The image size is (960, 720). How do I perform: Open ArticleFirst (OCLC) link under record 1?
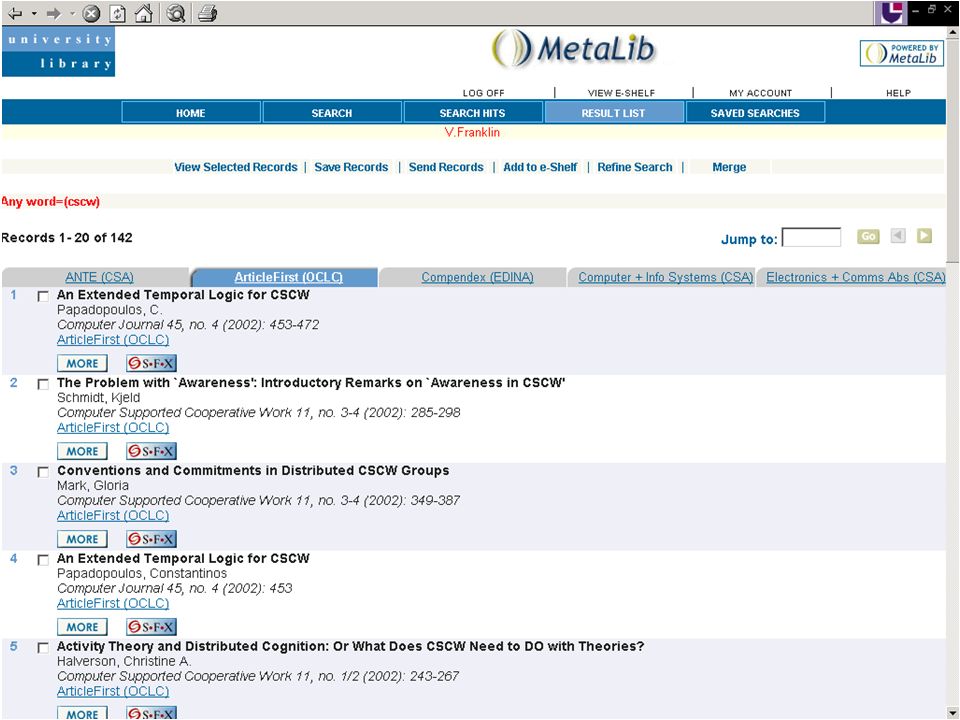click(113, 340)
